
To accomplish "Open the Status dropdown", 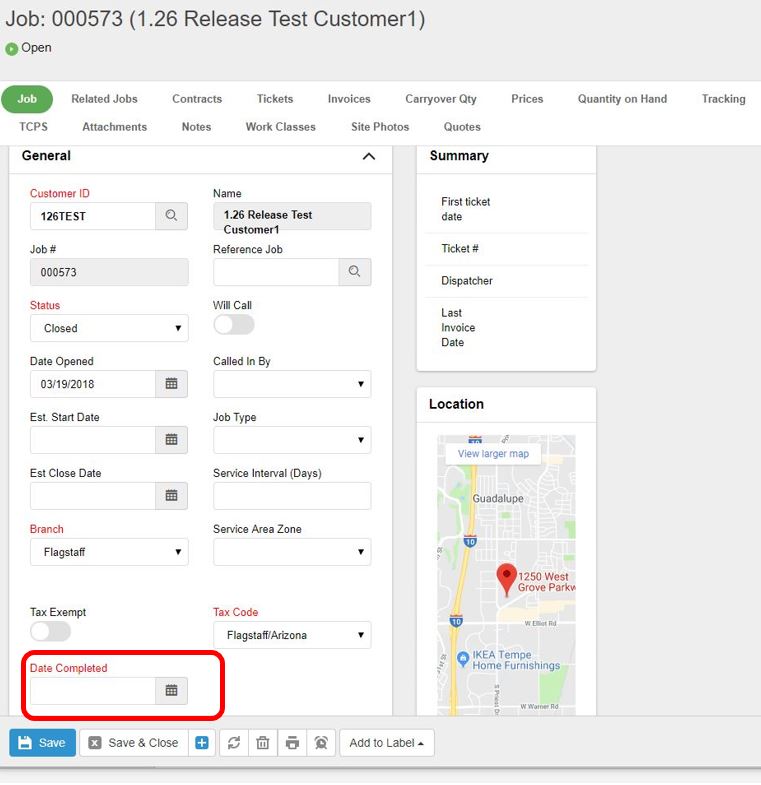I will pyautogui.click(x=109, y=328).
